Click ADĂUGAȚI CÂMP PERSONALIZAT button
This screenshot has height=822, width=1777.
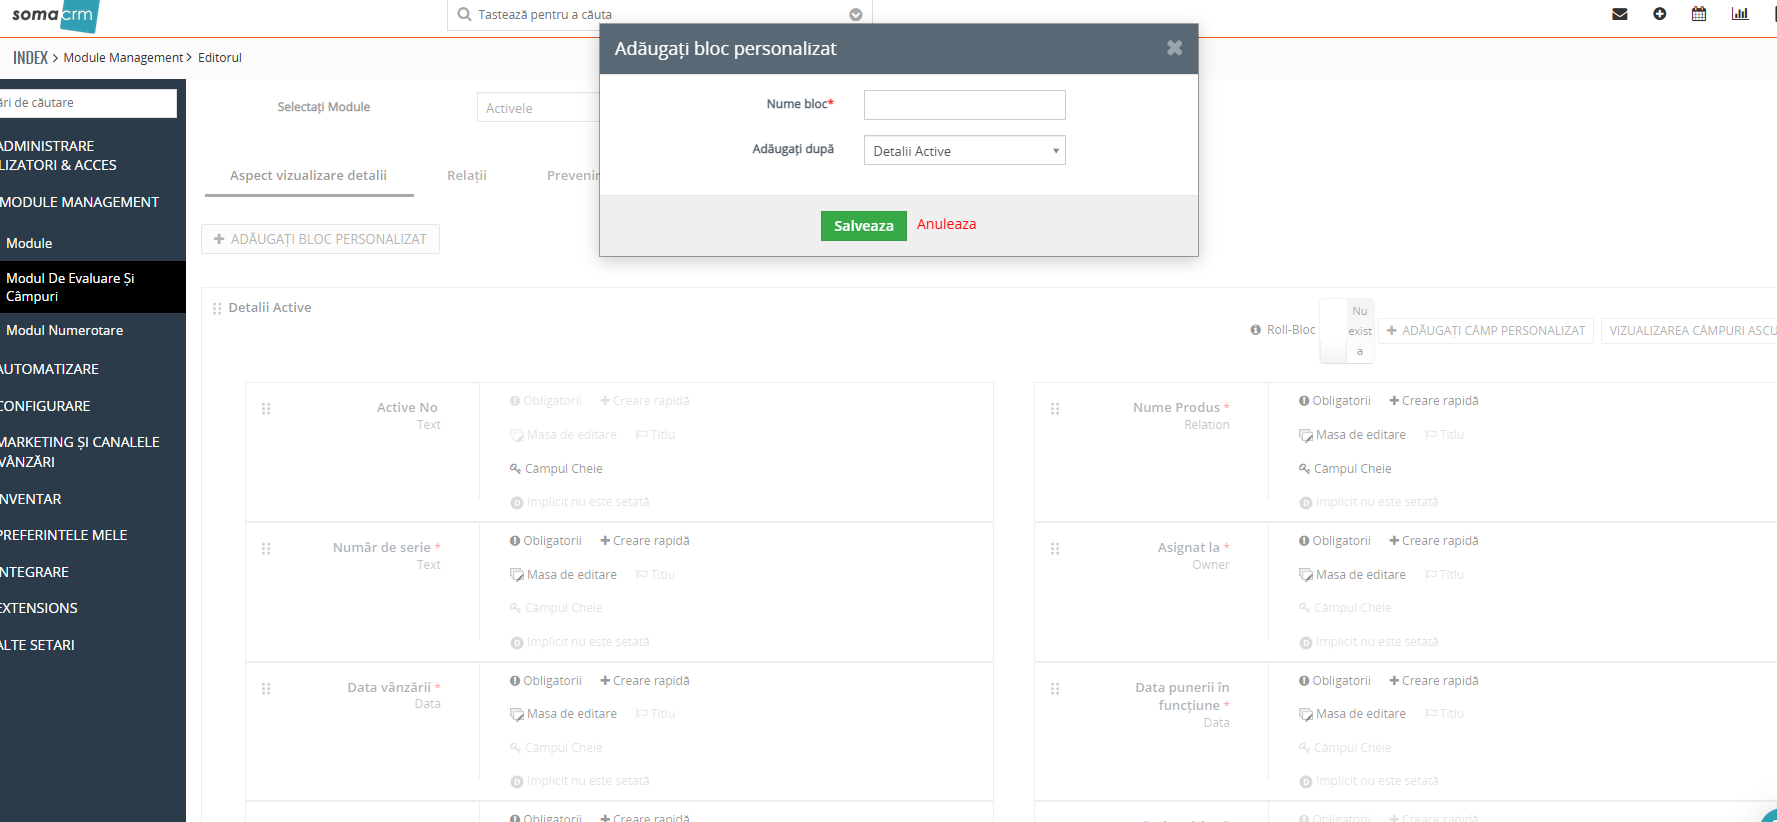point(1486,331)
